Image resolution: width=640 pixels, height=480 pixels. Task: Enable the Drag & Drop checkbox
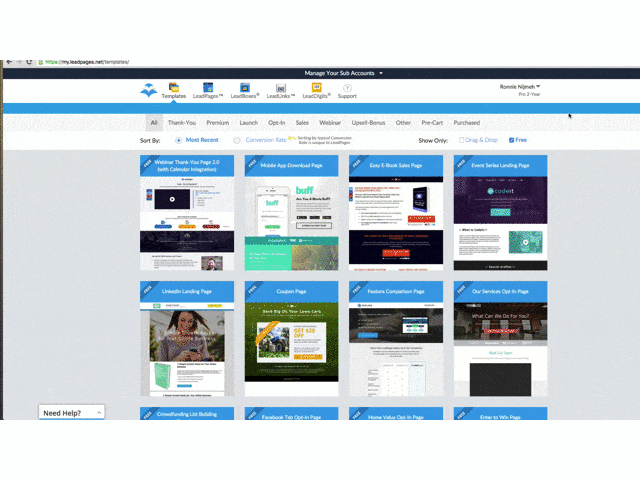point(462,140)
